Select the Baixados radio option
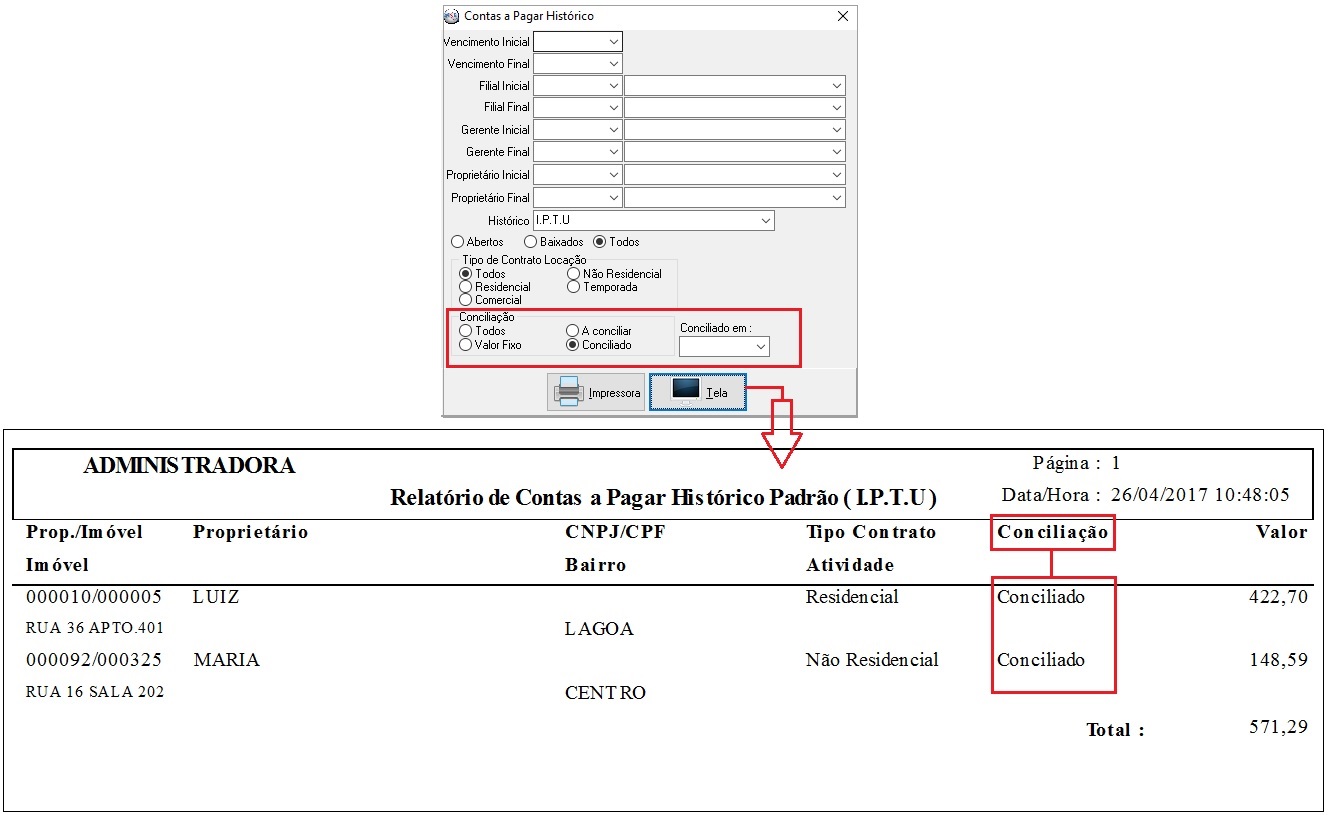This screenshot has height=815, width=1332. 531,242
